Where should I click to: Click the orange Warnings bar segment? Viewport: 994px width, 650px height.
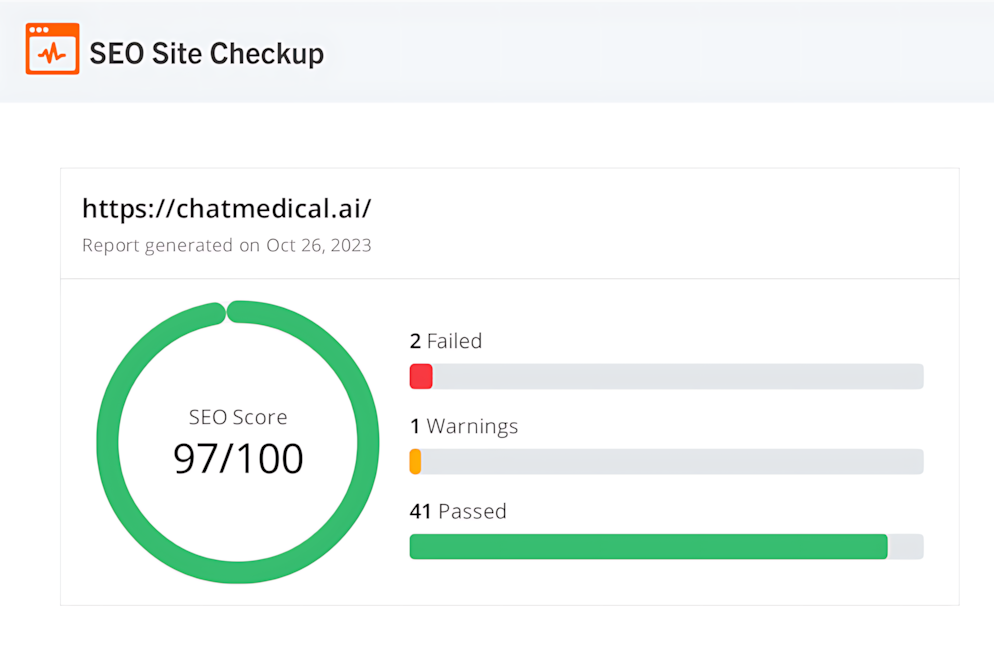pyautogui.click(x=415, y=461)
